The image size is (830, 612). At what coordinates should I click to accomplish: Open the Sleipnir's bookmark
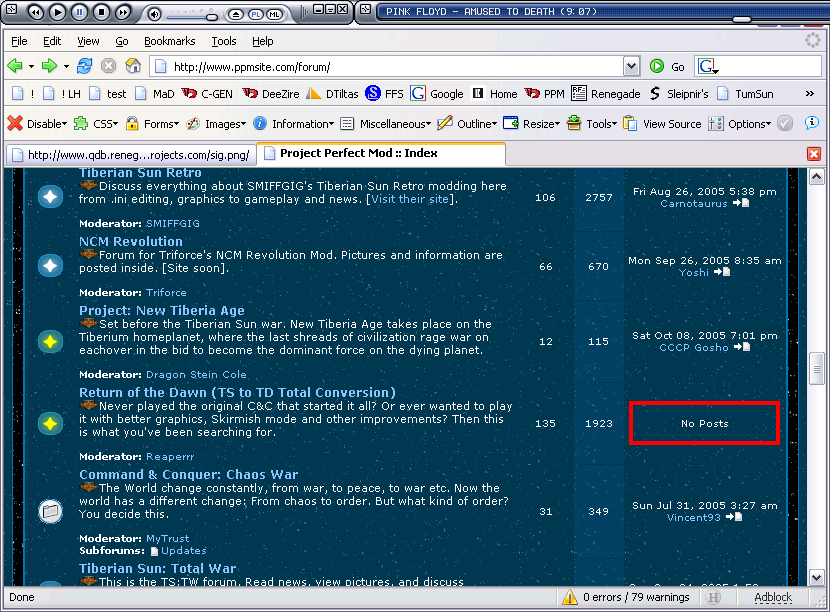point(679,94)
